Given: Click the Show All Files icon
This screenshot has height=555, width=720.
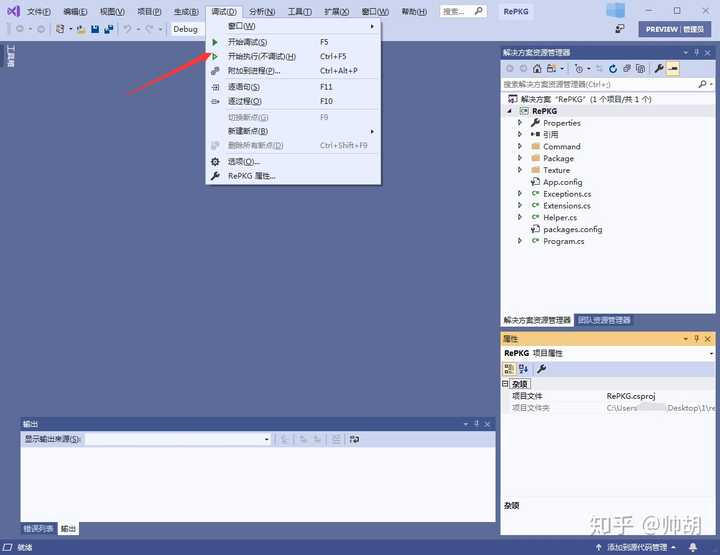Looking at the screenshot, I should coord(641,69).
